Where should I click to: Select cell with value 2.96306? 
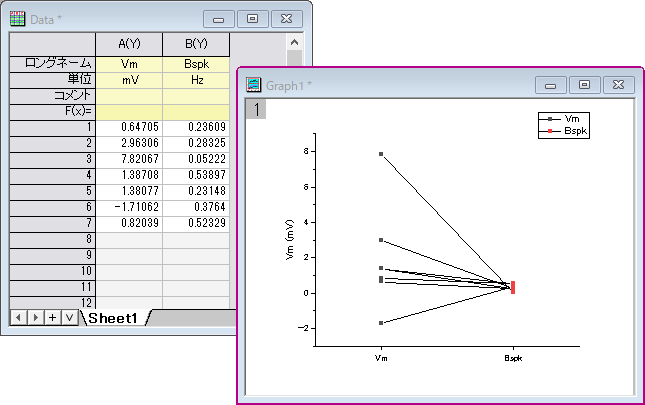[x=129, y=143]
